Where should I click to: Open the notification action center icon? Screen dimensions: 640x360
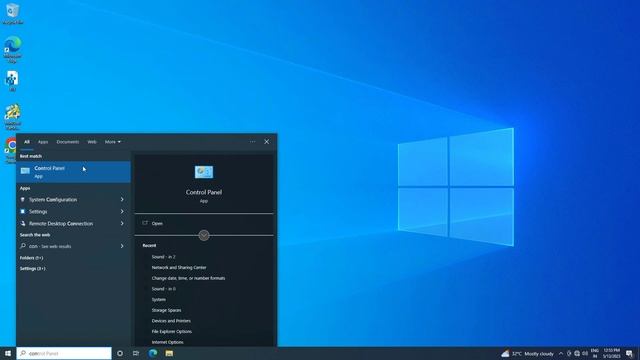pos(629,353)
